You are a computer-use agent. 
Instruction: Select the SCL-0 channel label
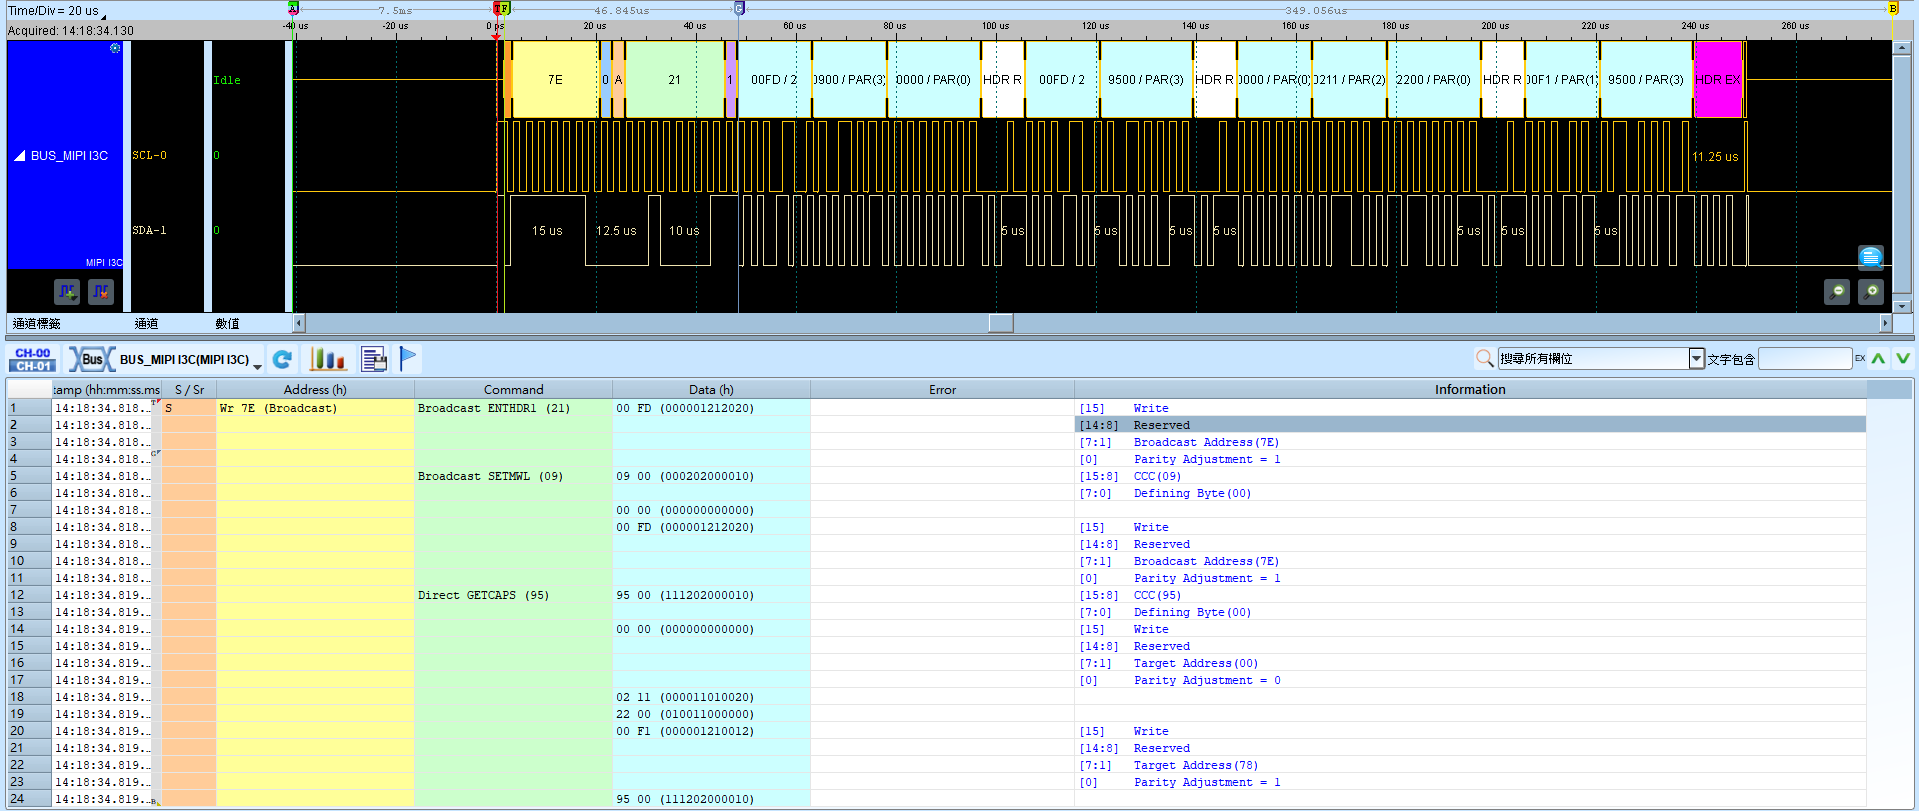150,155
